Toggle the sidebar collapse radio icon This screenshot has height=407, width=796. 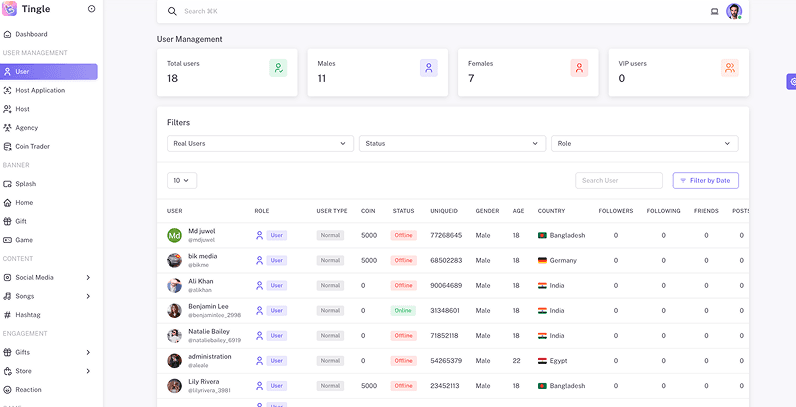click(91, 9)
